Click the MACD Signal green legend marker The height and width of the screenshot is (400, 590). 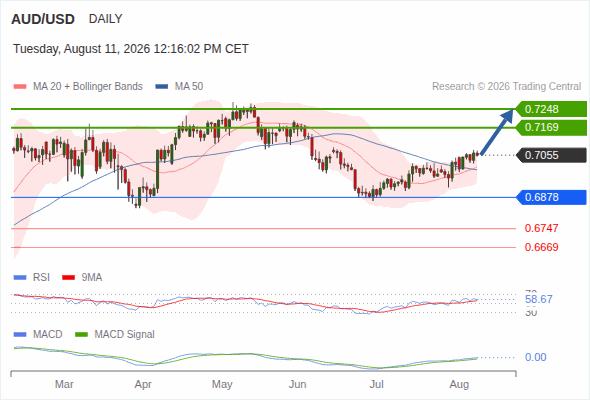tap(81, 335)
